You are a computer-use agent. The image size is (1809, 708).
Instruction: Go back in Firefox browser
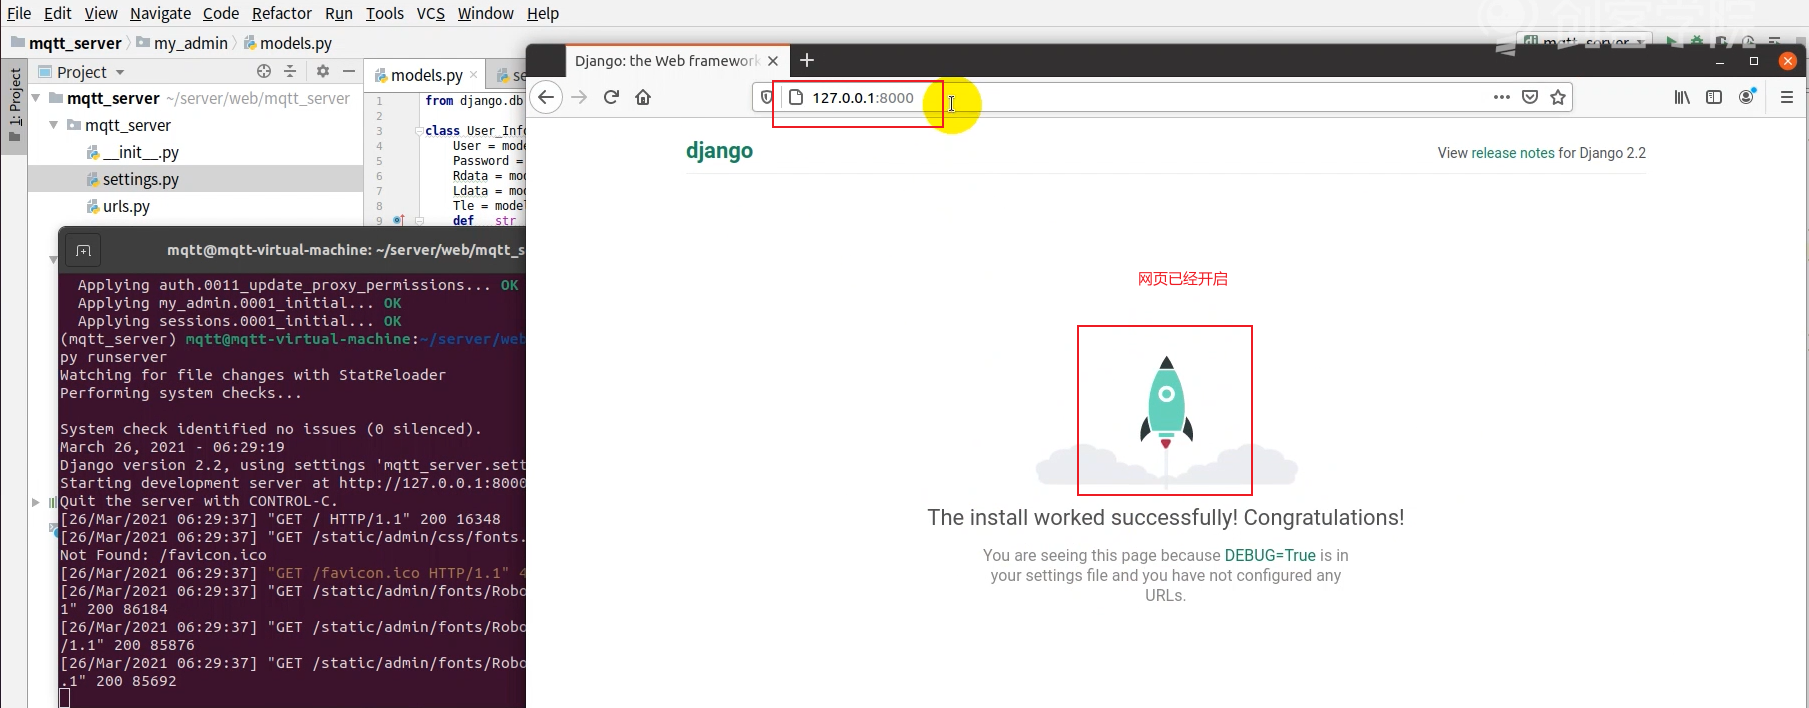point(546,97)
